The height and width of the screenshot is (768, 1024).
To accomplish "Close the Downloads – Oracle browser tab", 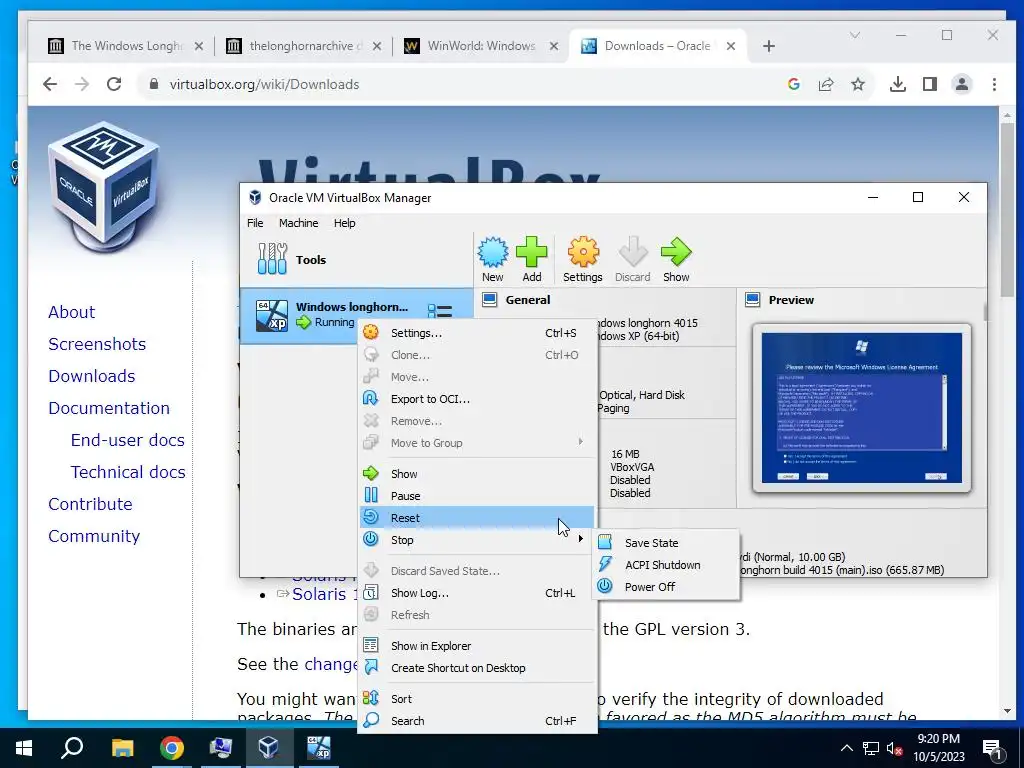I will [731, 46].
